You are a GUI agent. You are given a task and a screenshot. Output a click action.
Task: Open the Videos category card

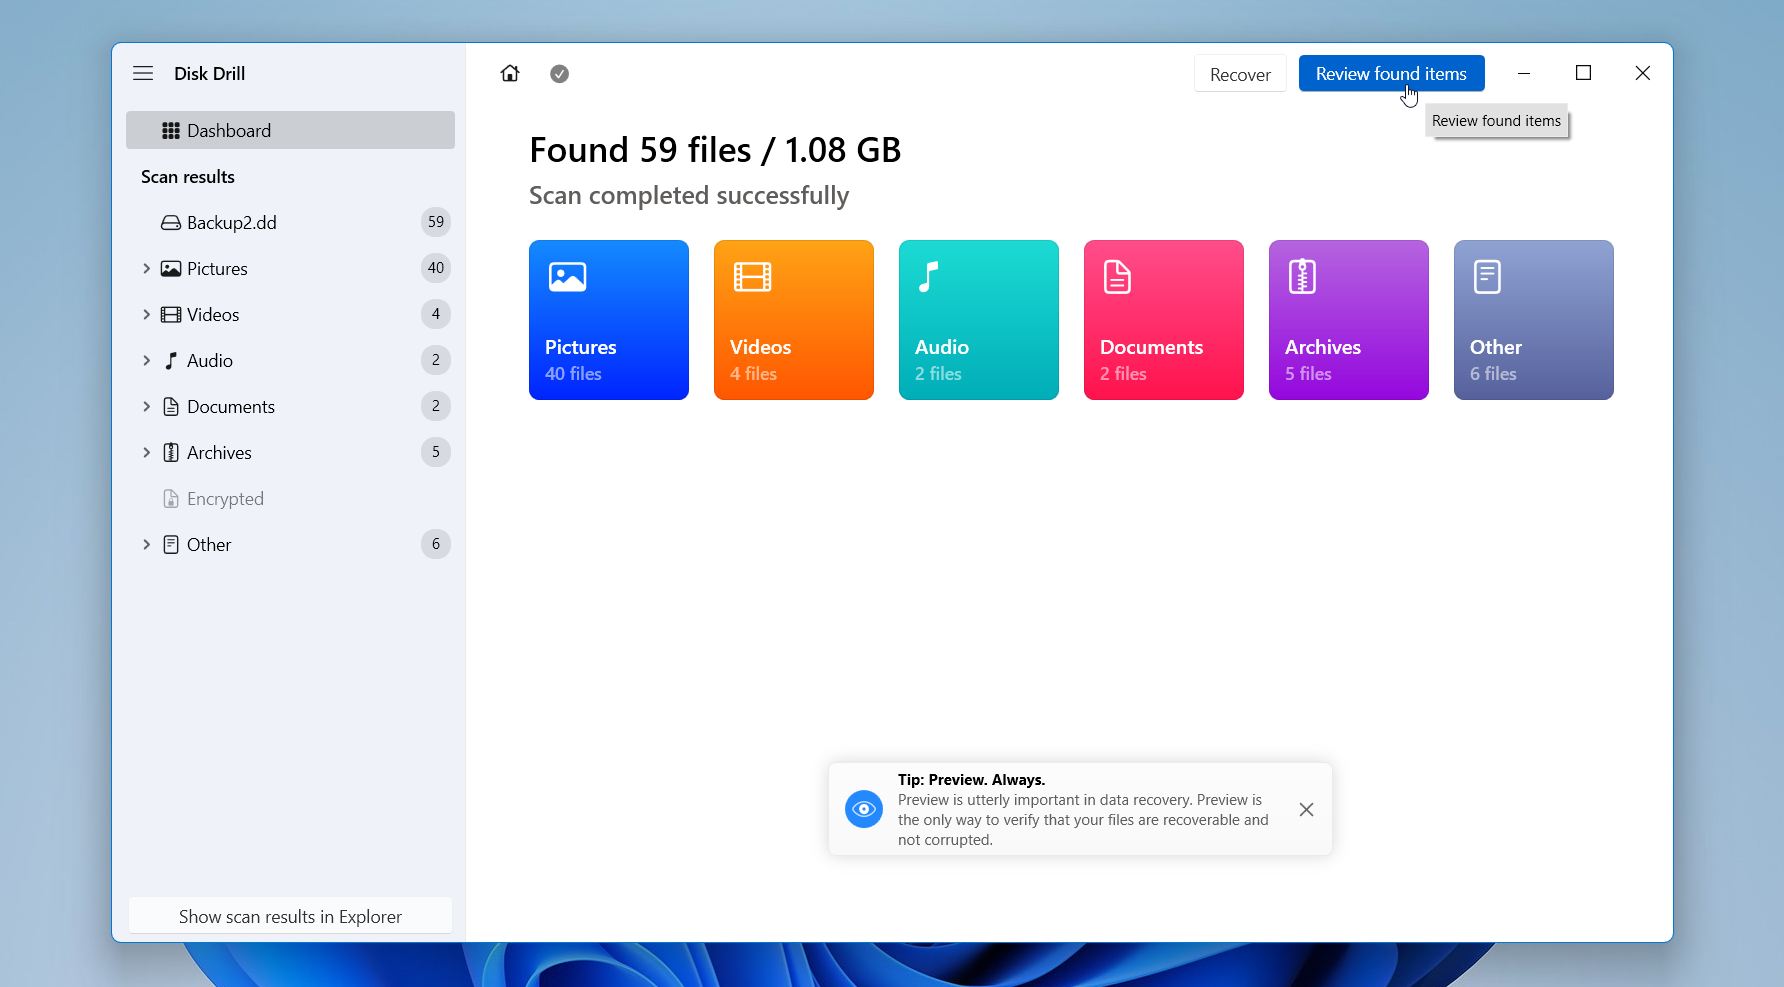click(x=794, y=320)
